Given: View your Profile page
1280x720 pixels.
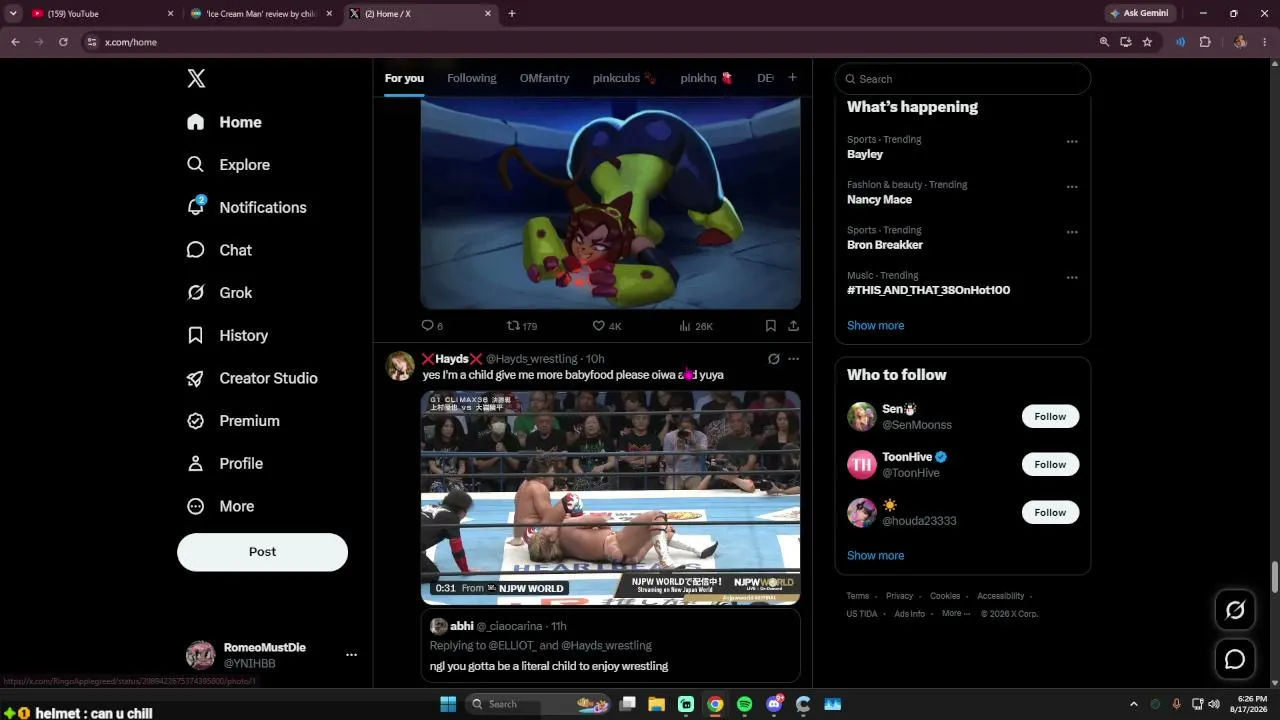Looking at the screenshot, I should 225,464.
